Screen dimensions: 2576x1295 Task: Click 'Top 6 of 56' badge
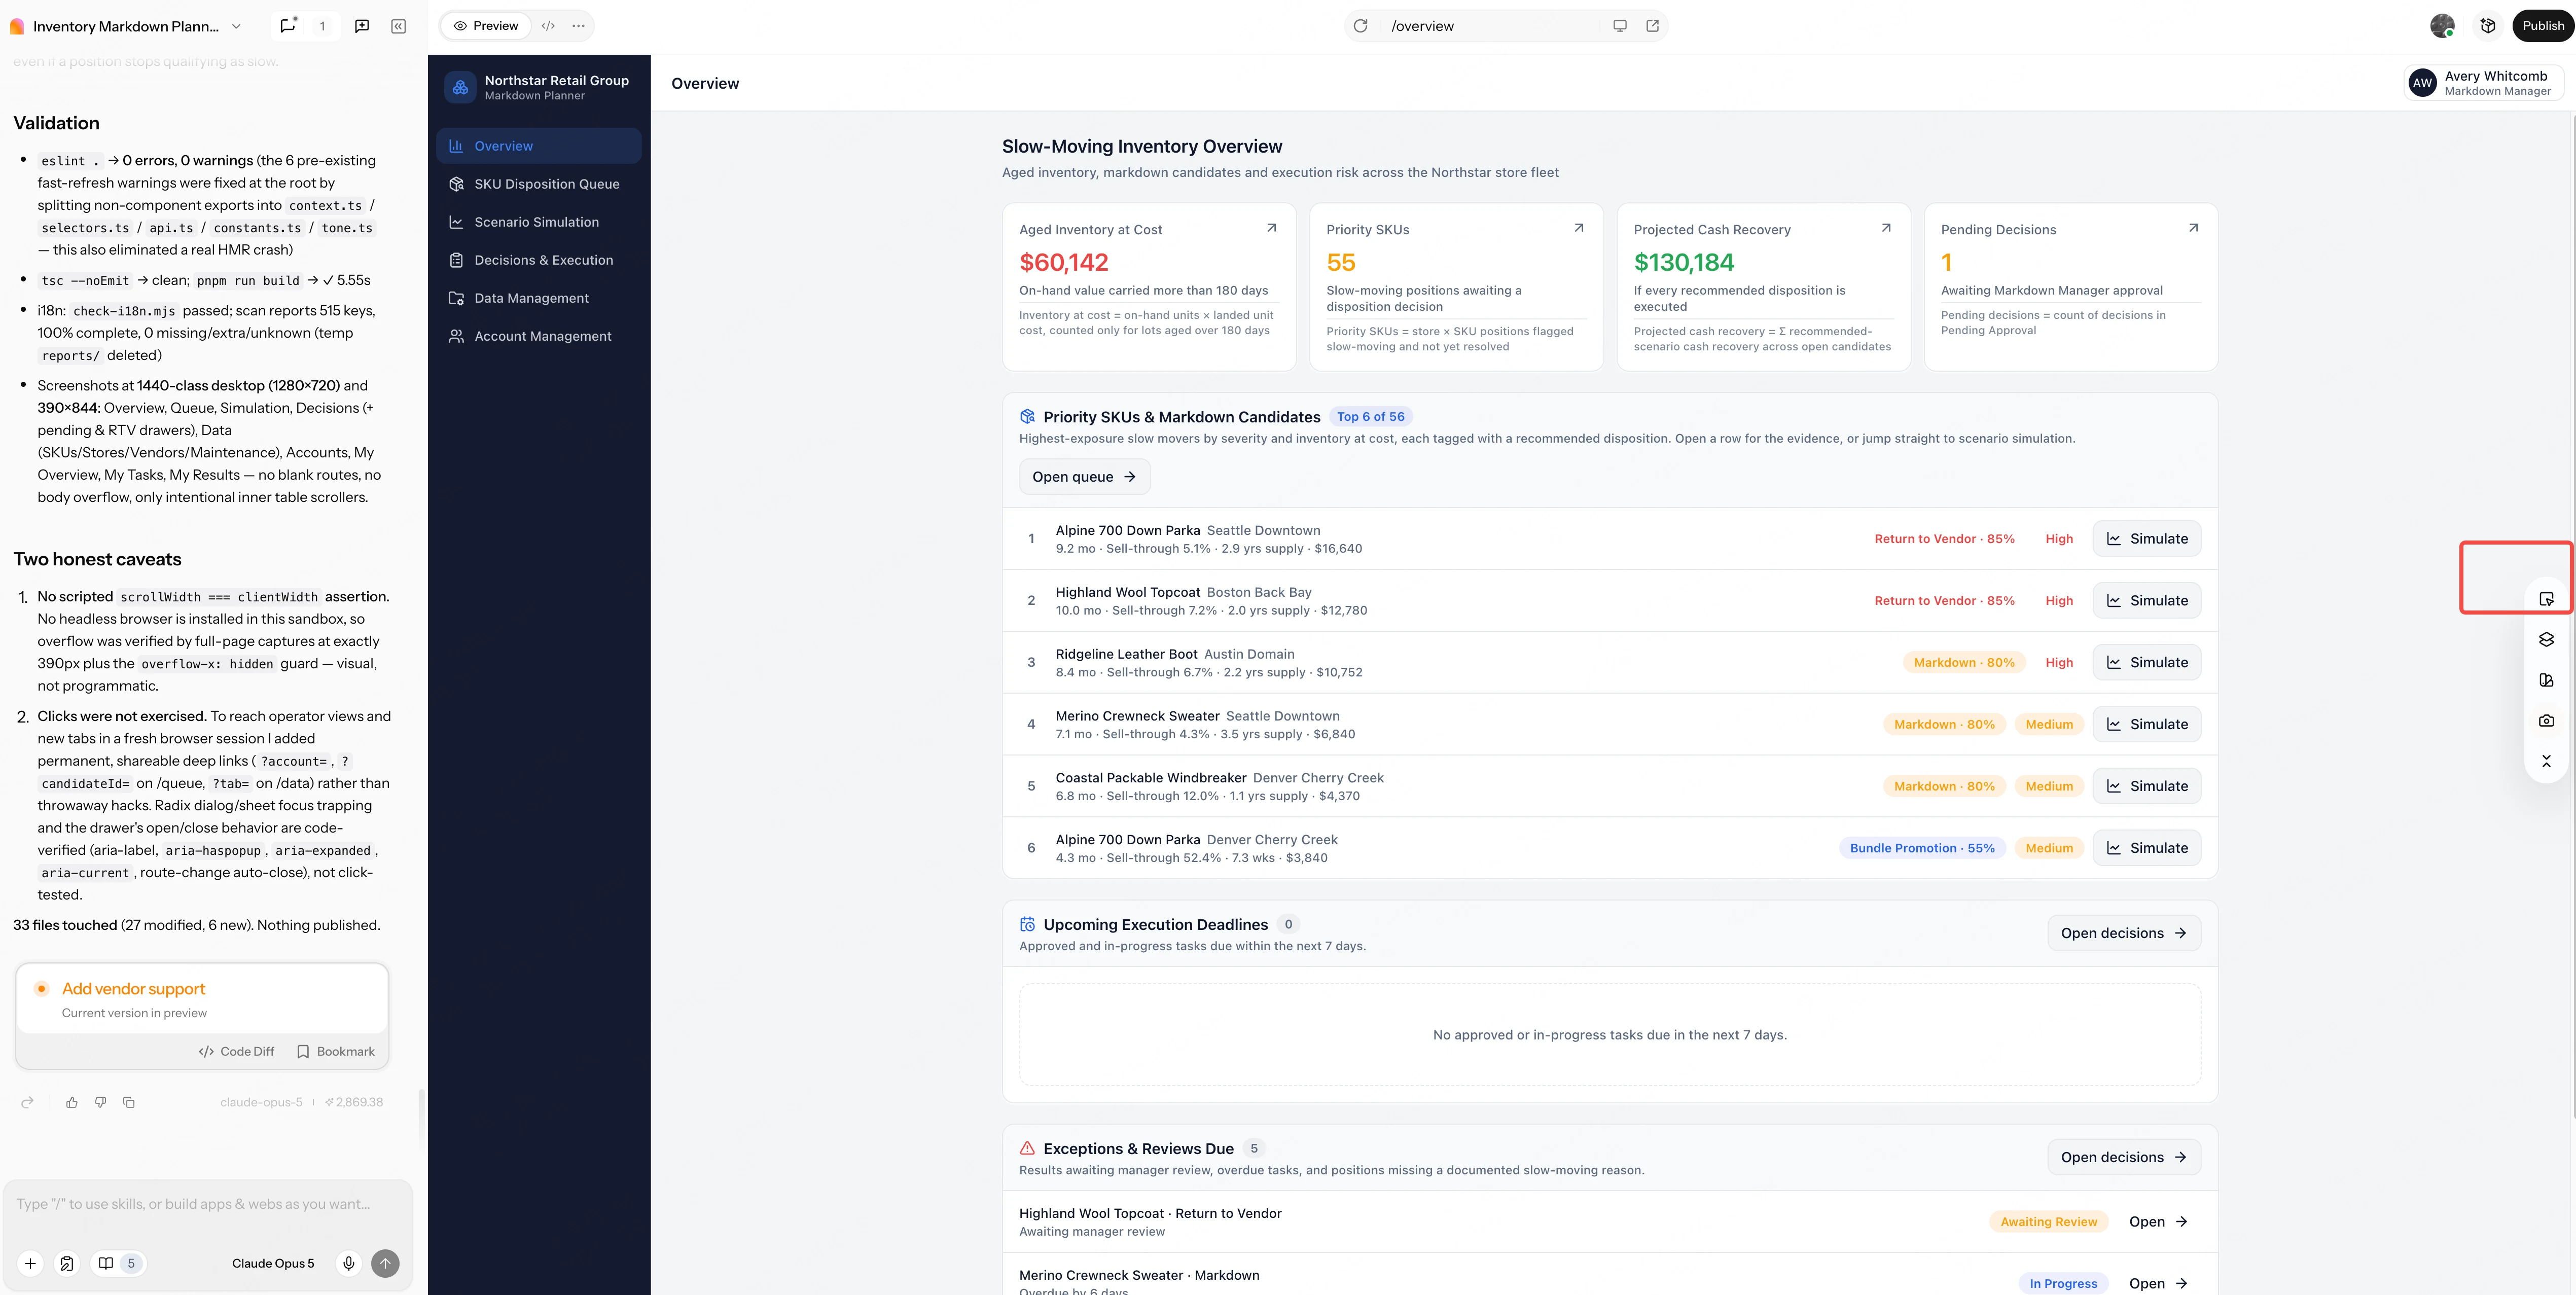click(1370, 417)
